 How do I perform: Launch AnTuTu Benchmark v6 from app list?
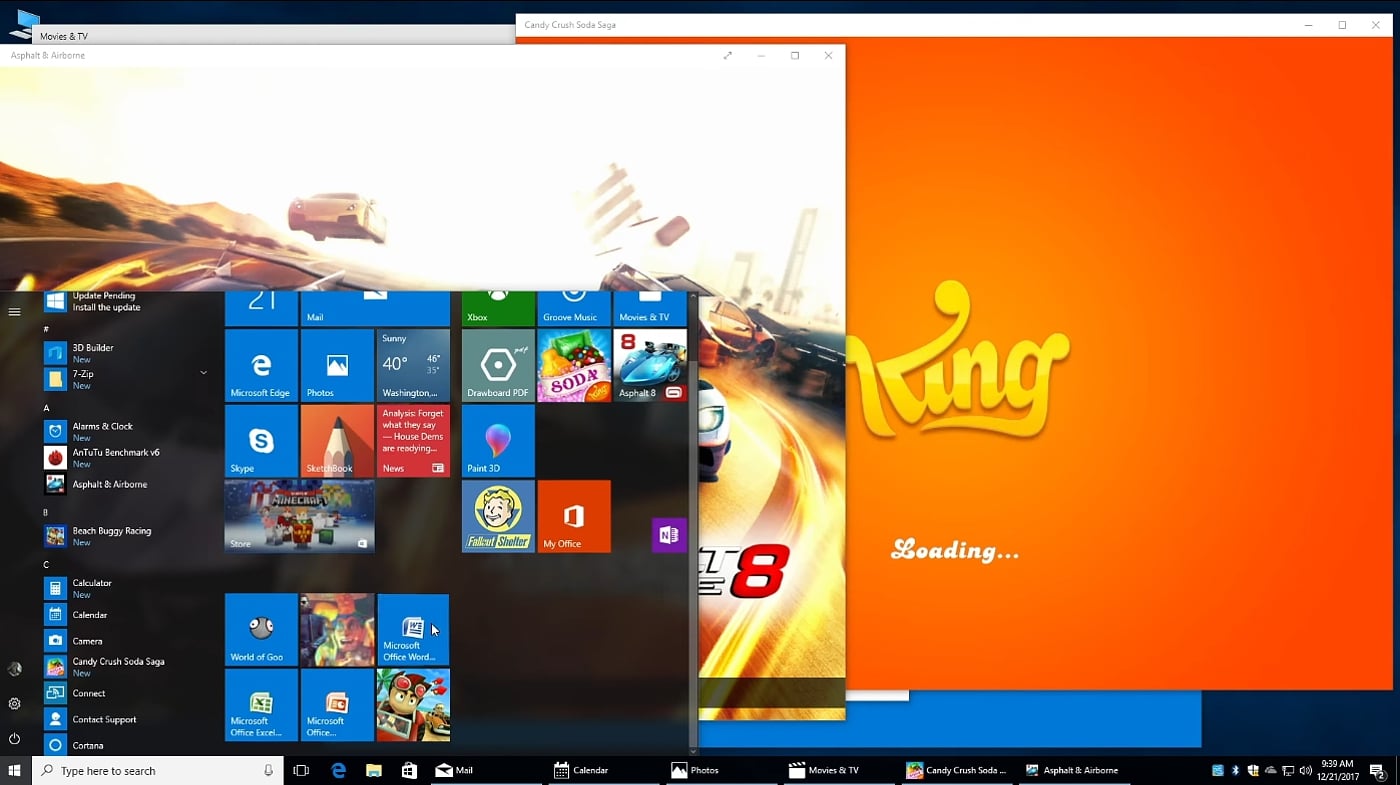click(126, 457)
